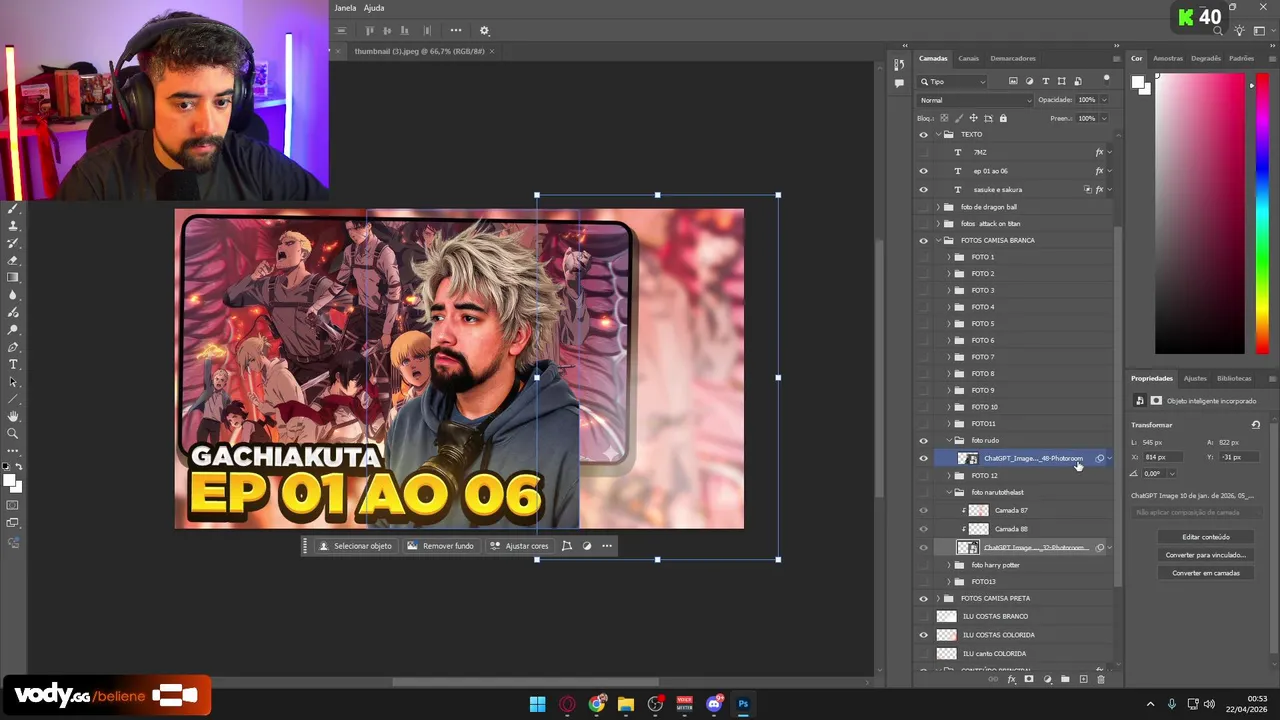Click the swap foreground and background colors icon
This screenshot has height=720, width=1280.
pyautogui.click(x=19, y=466)
